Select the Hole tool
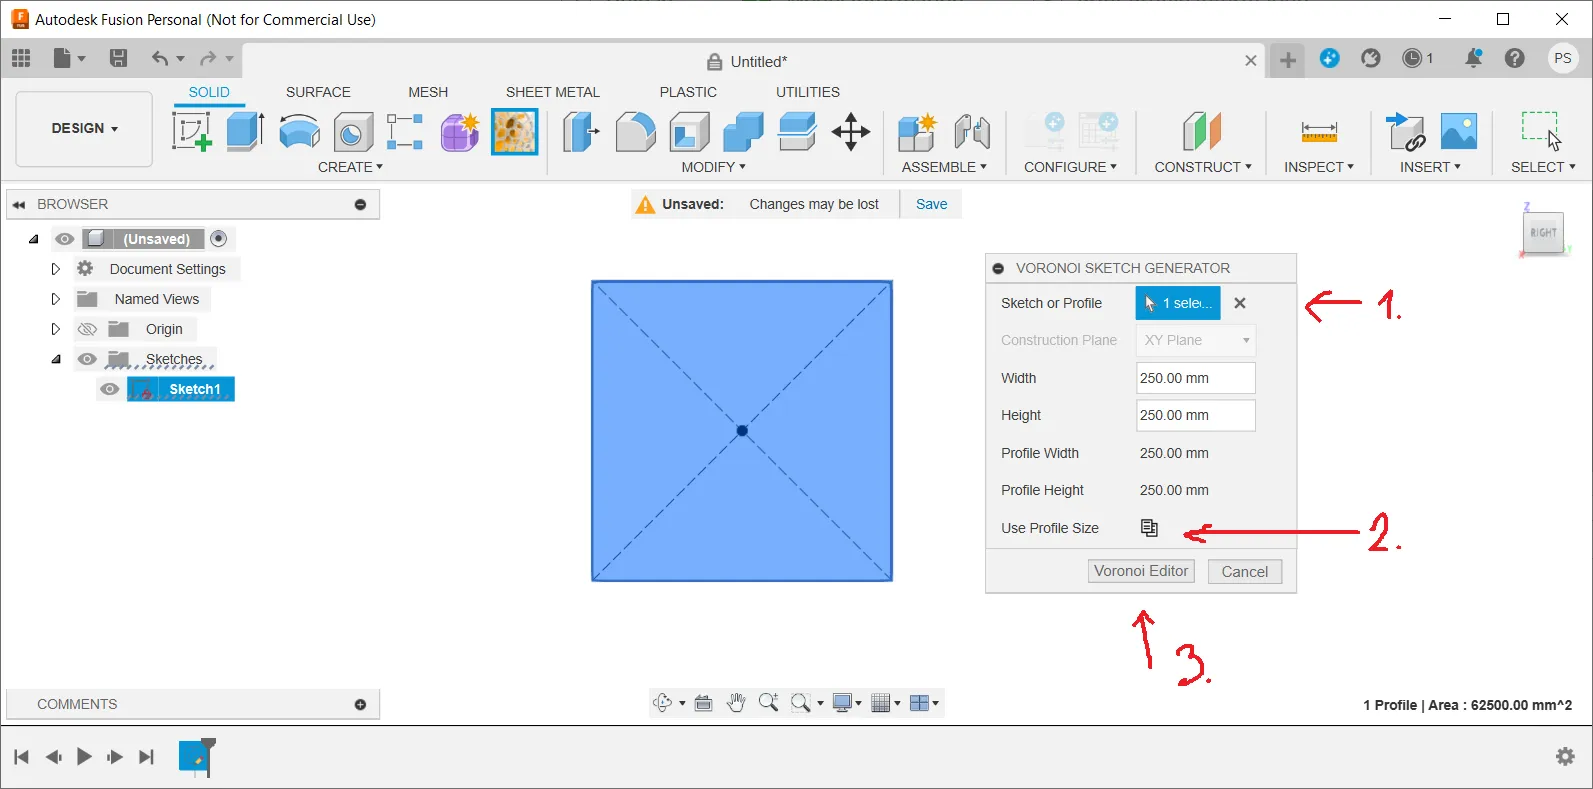Viewport: 1593px width, 789px height. (353, 131)
